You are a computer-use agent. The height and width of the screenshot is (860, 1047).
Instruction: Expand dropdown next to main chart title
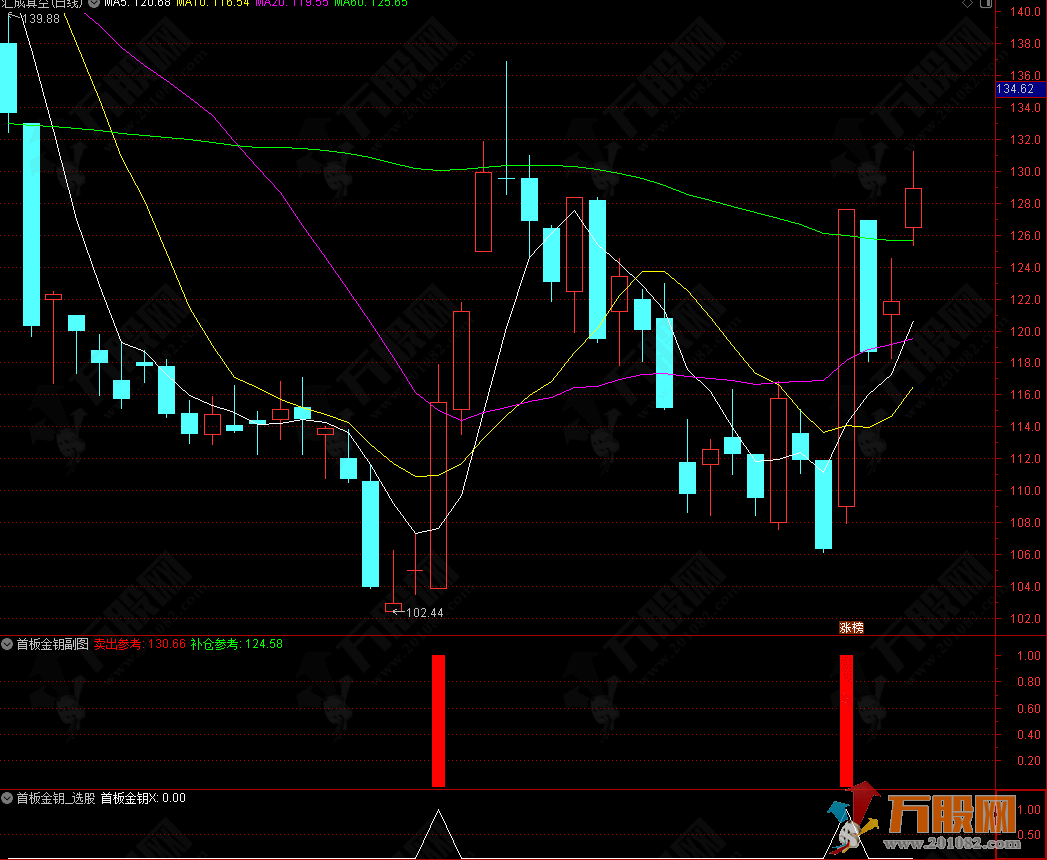click(x=94, y=4)
